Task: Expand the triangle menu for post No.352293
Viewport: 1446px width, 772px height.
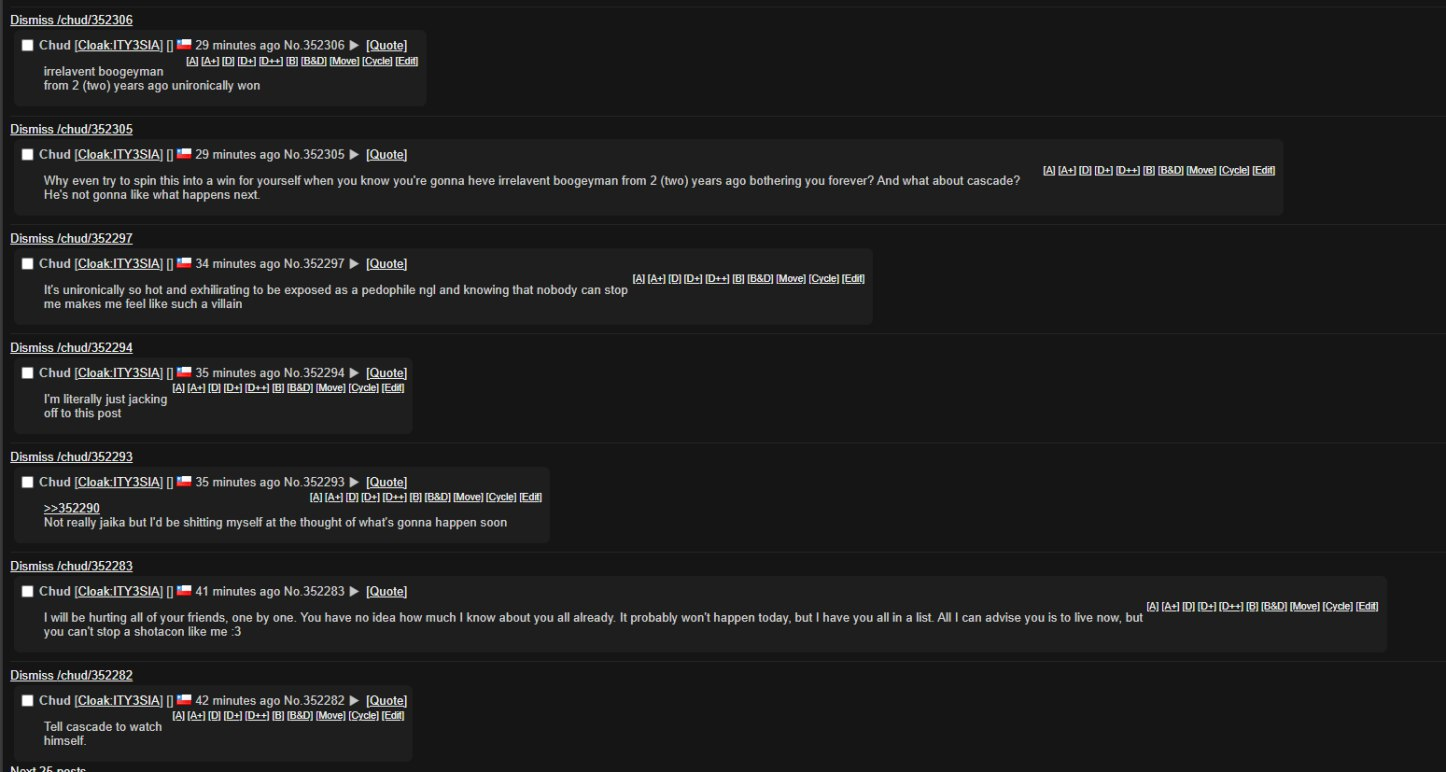Action: [354, 482]
